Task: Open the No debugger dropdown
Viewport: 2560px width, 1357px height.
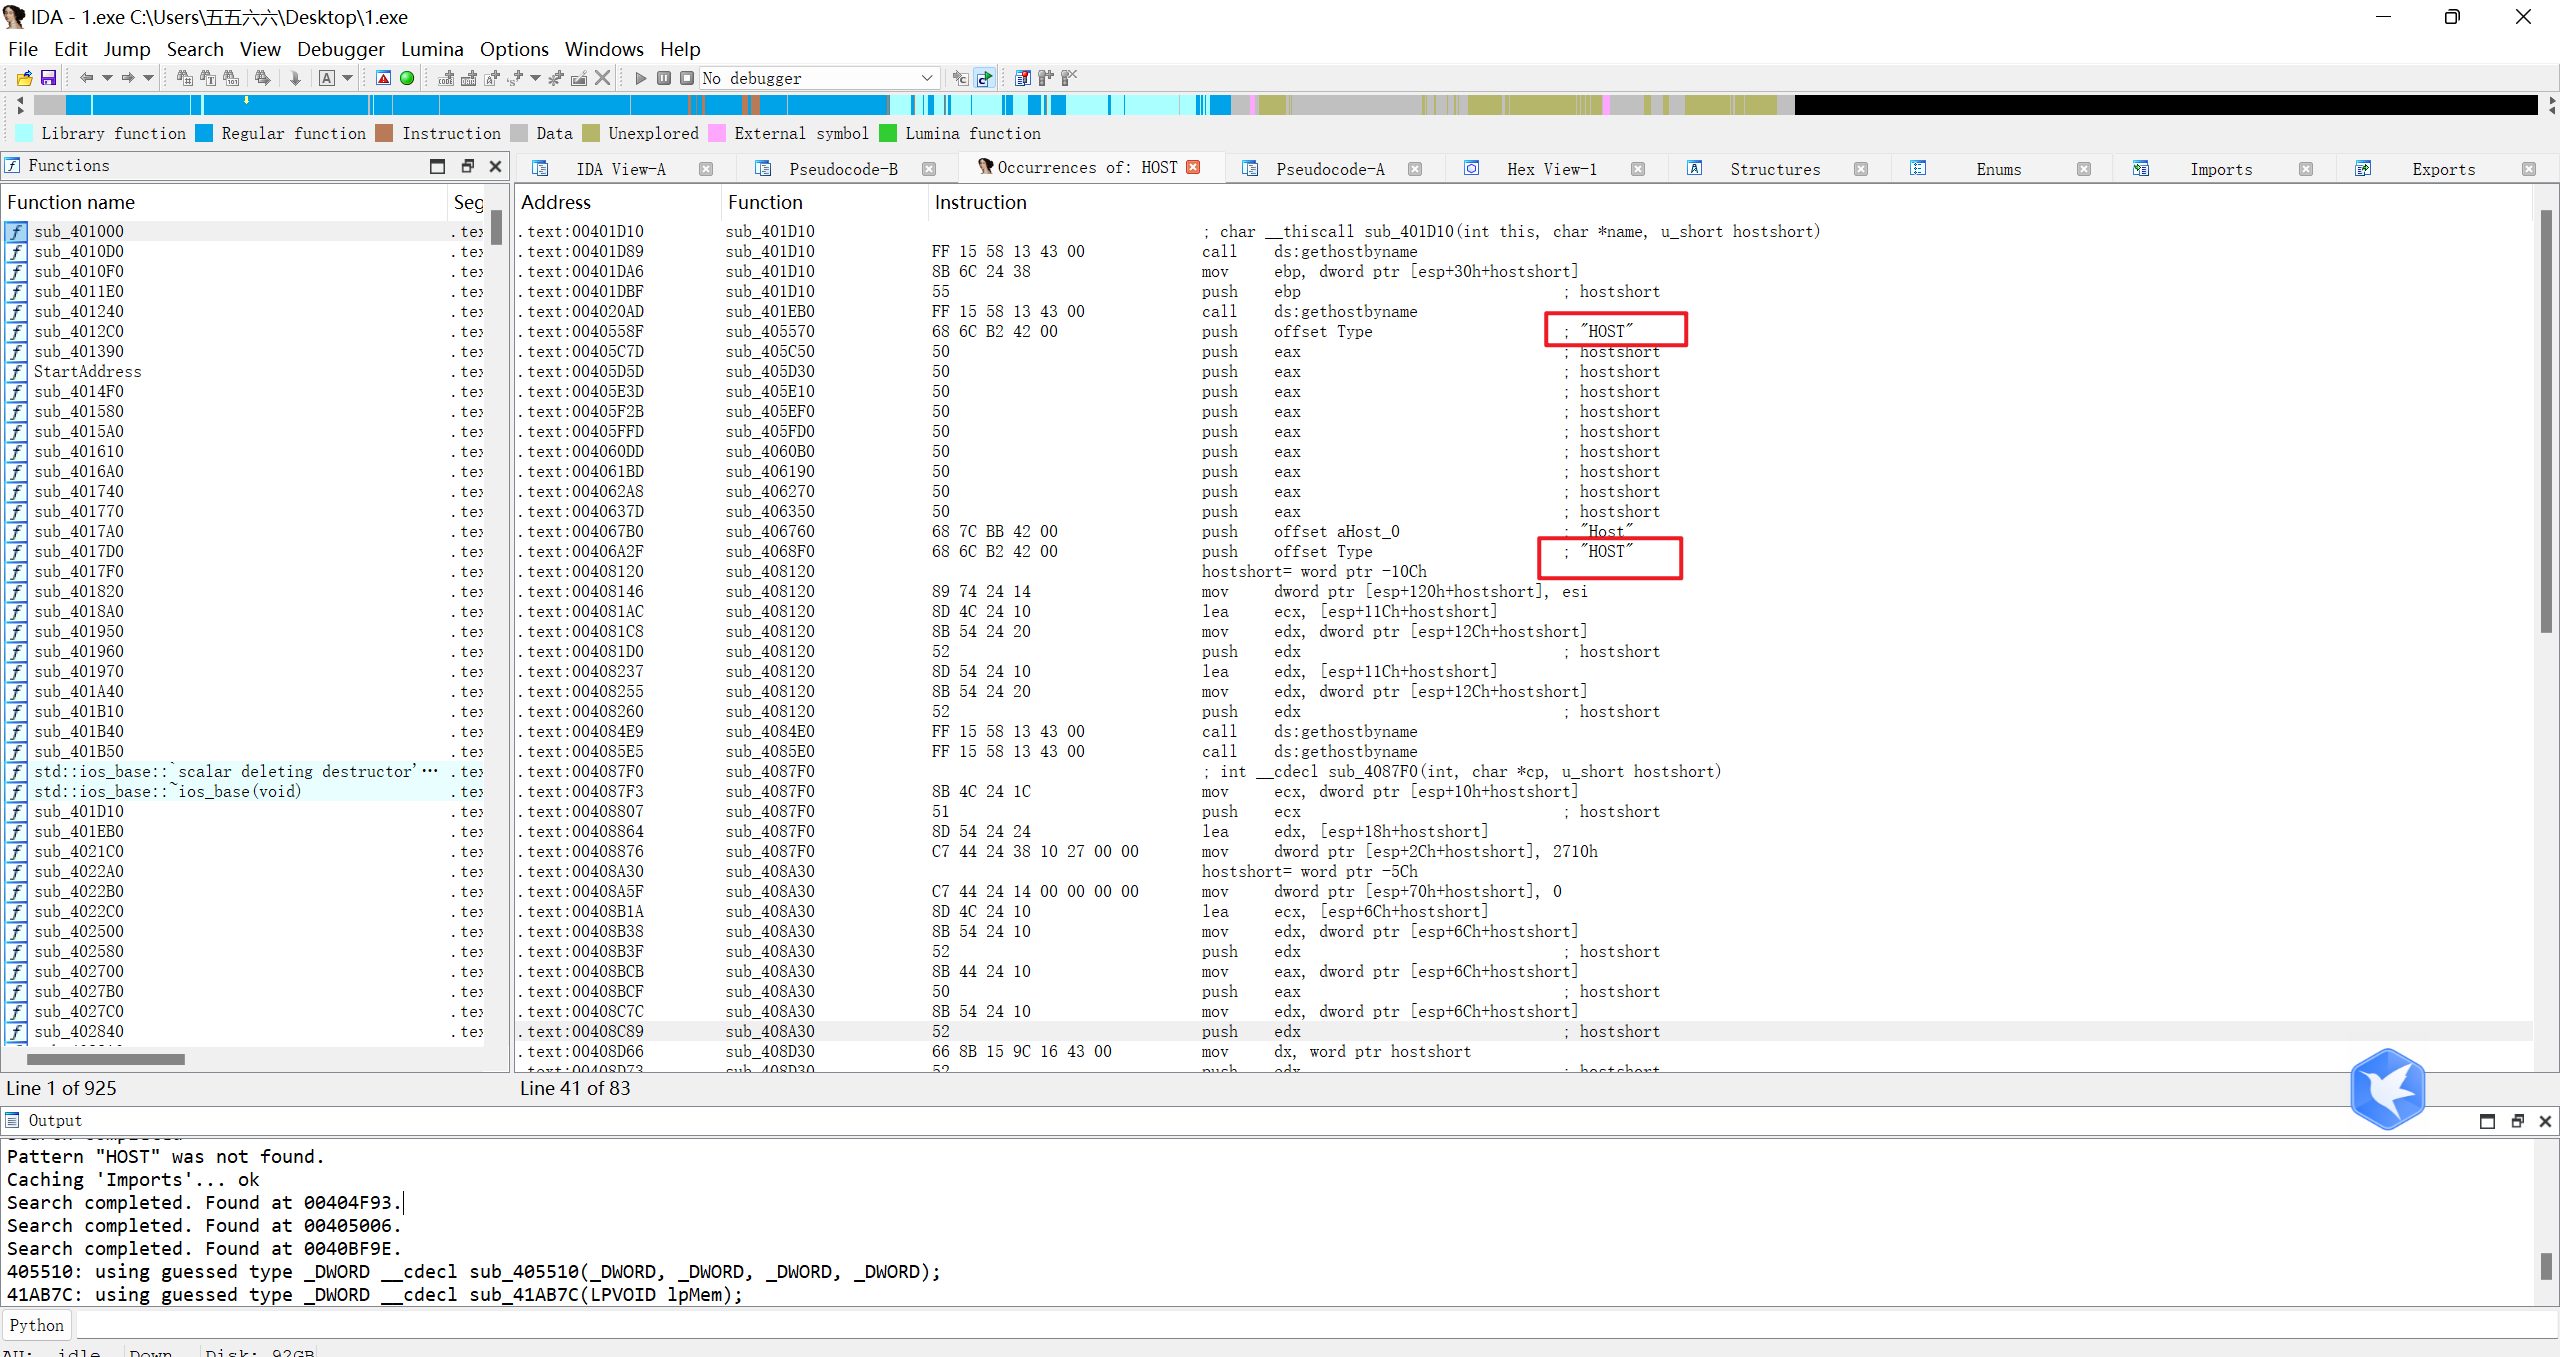Action: pos(926,78)
